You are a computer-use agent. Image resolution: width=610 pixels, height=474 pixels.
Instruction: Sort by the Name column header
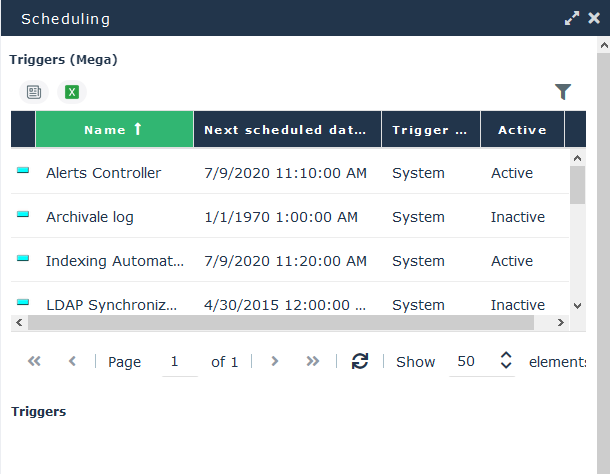114,130
